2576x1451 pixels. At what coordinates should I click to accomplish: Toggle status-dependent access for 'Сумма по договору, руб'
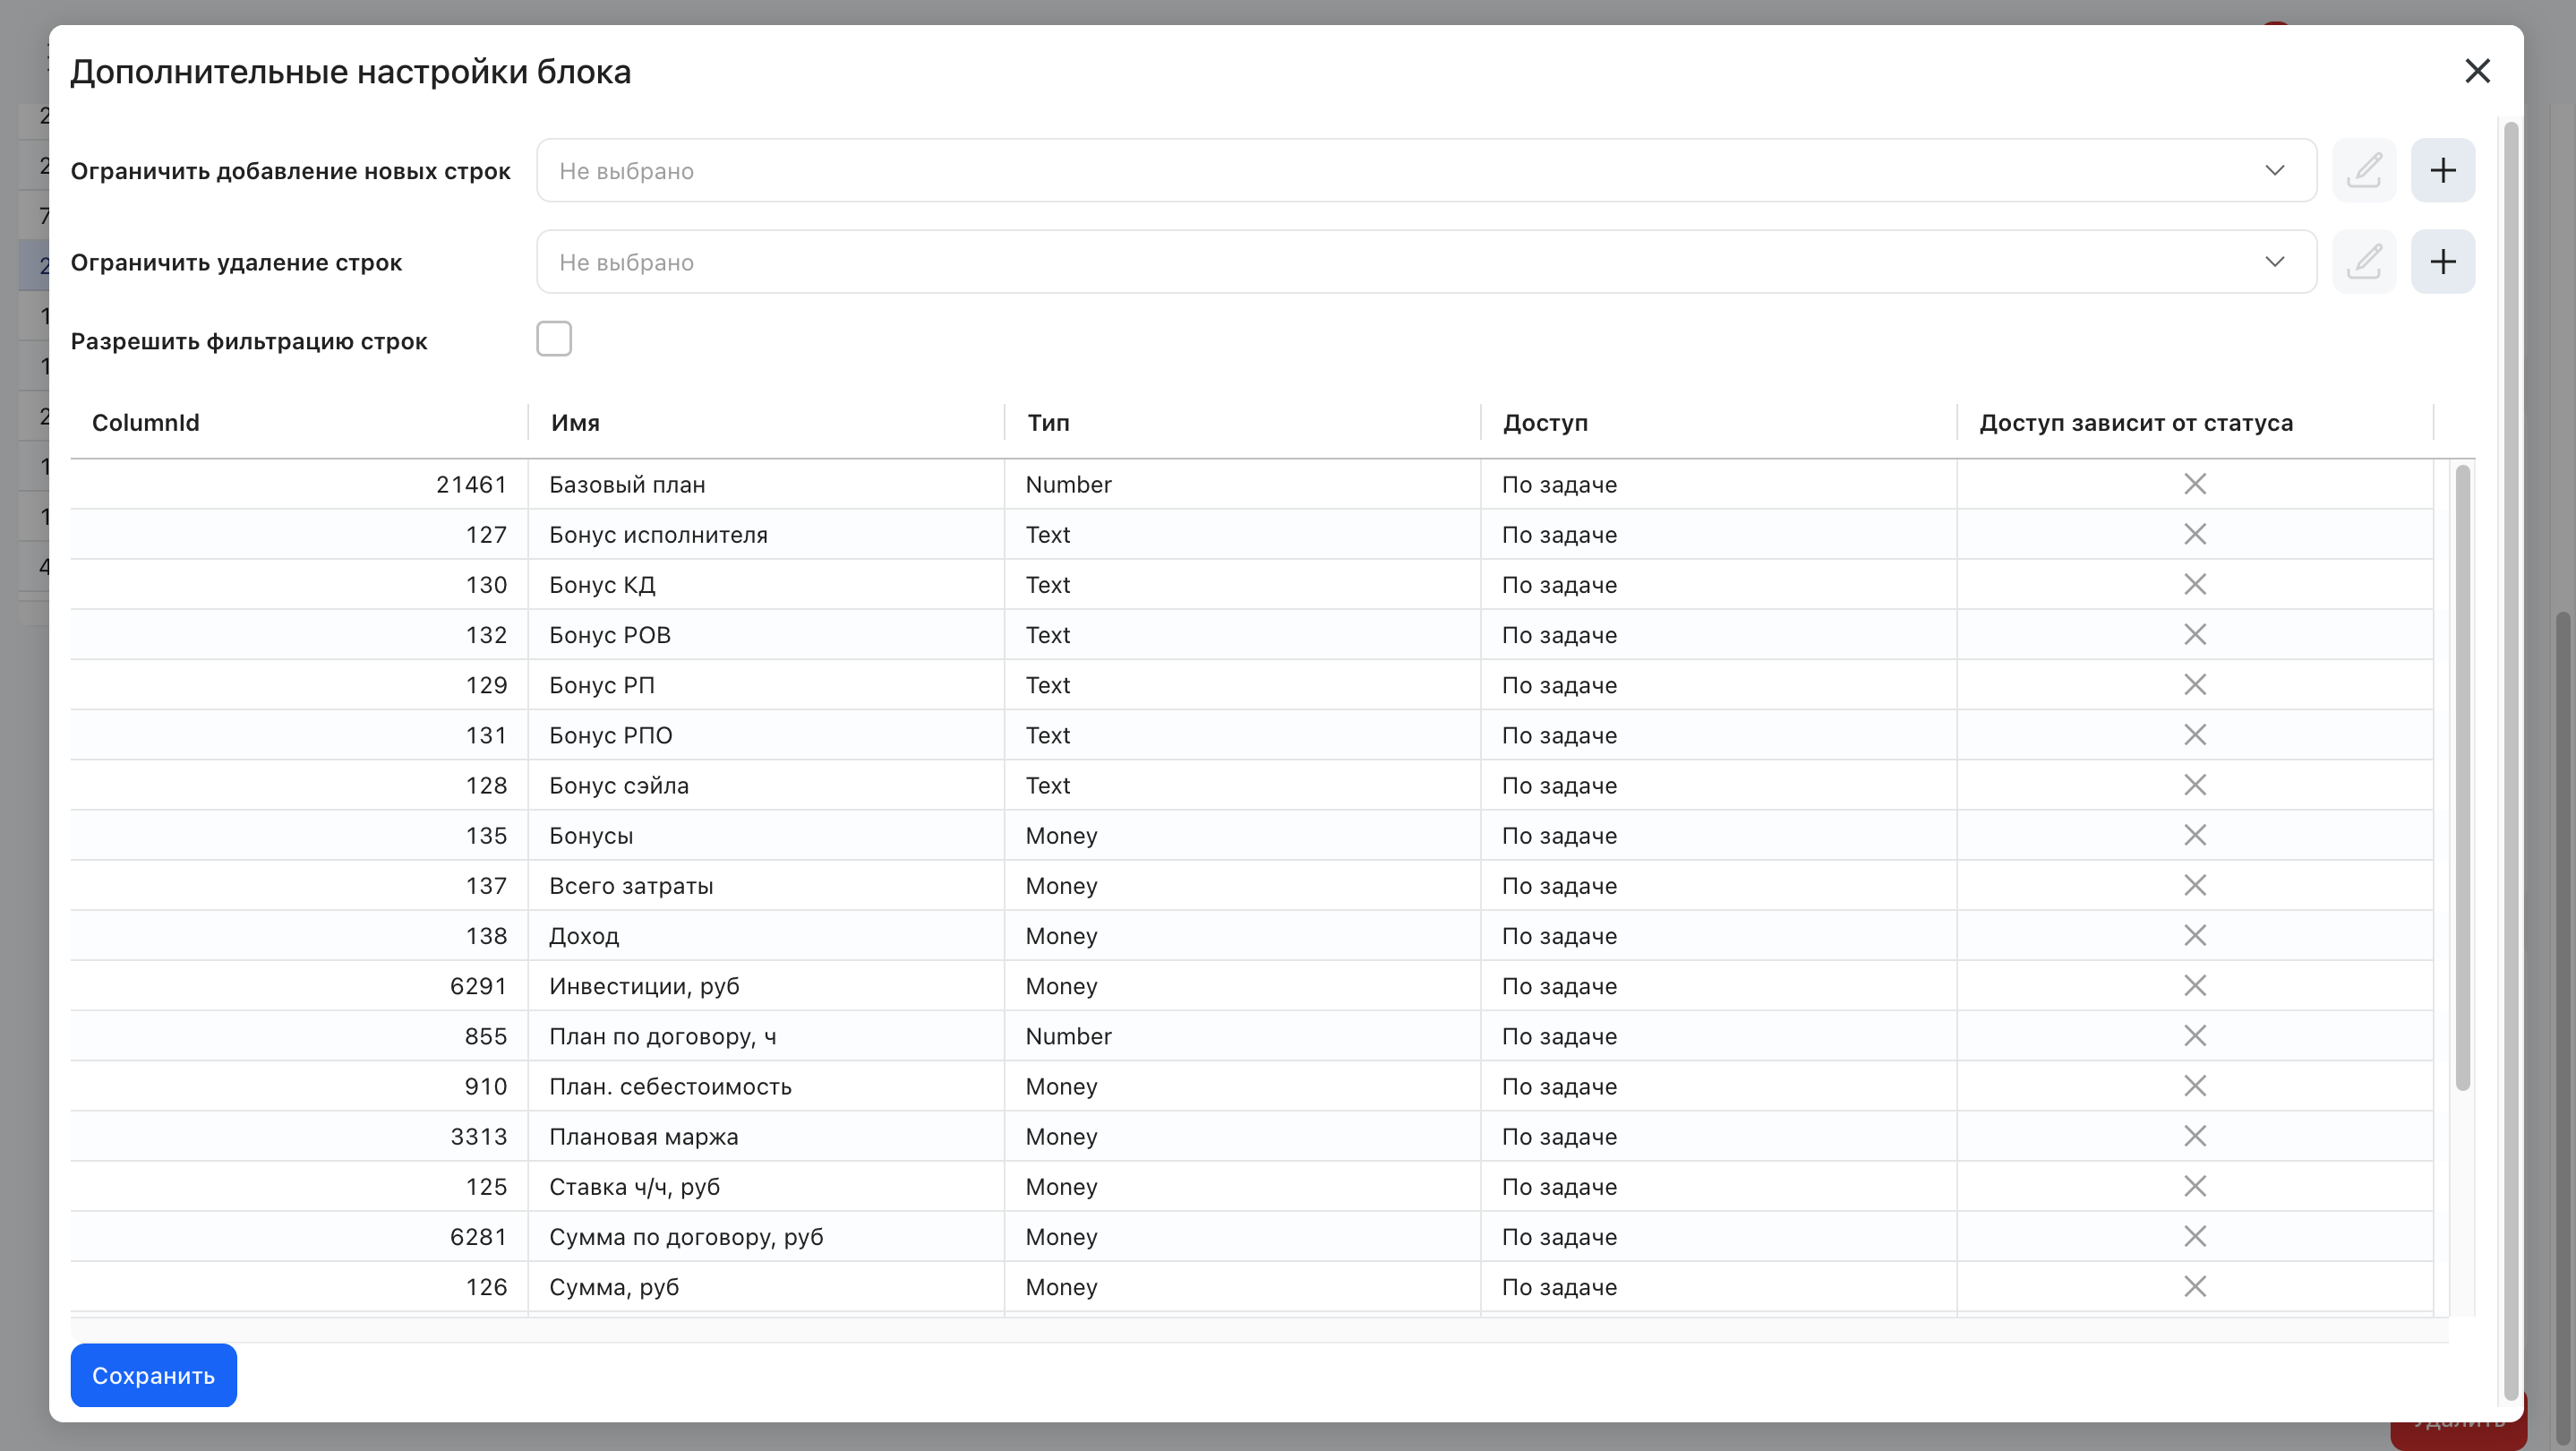coord(2195,1236)
